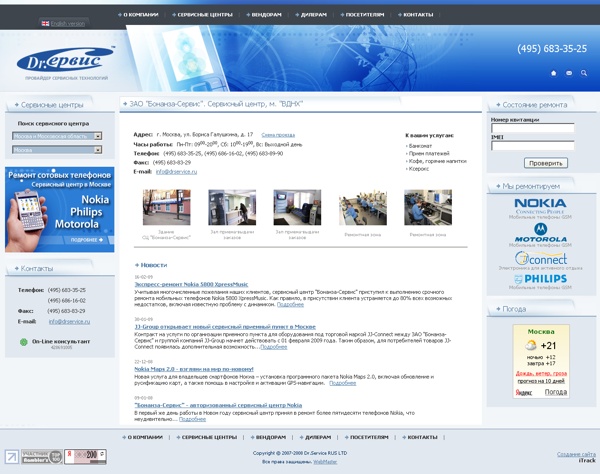The width and height of the screenshot is (600, 474).
Task: Switch to the English version link
Action: pos(68,23)
